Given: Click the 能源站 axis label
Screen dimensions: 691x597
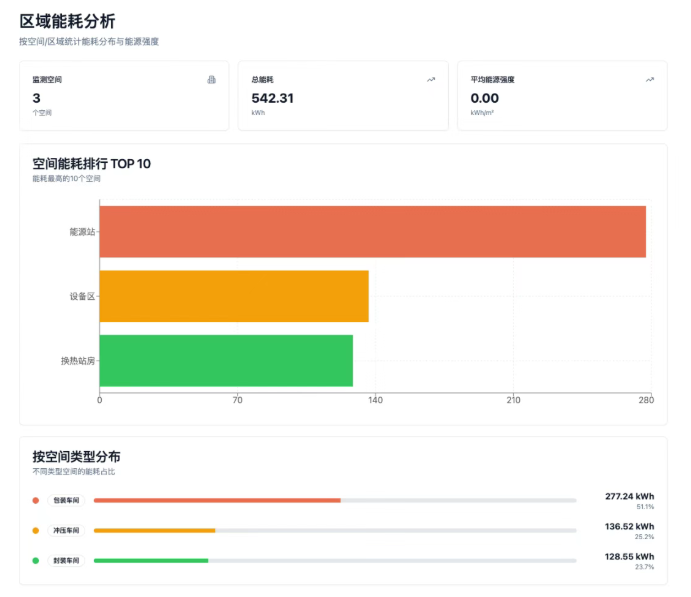Looking at the screenshot, I should (82, 232).
